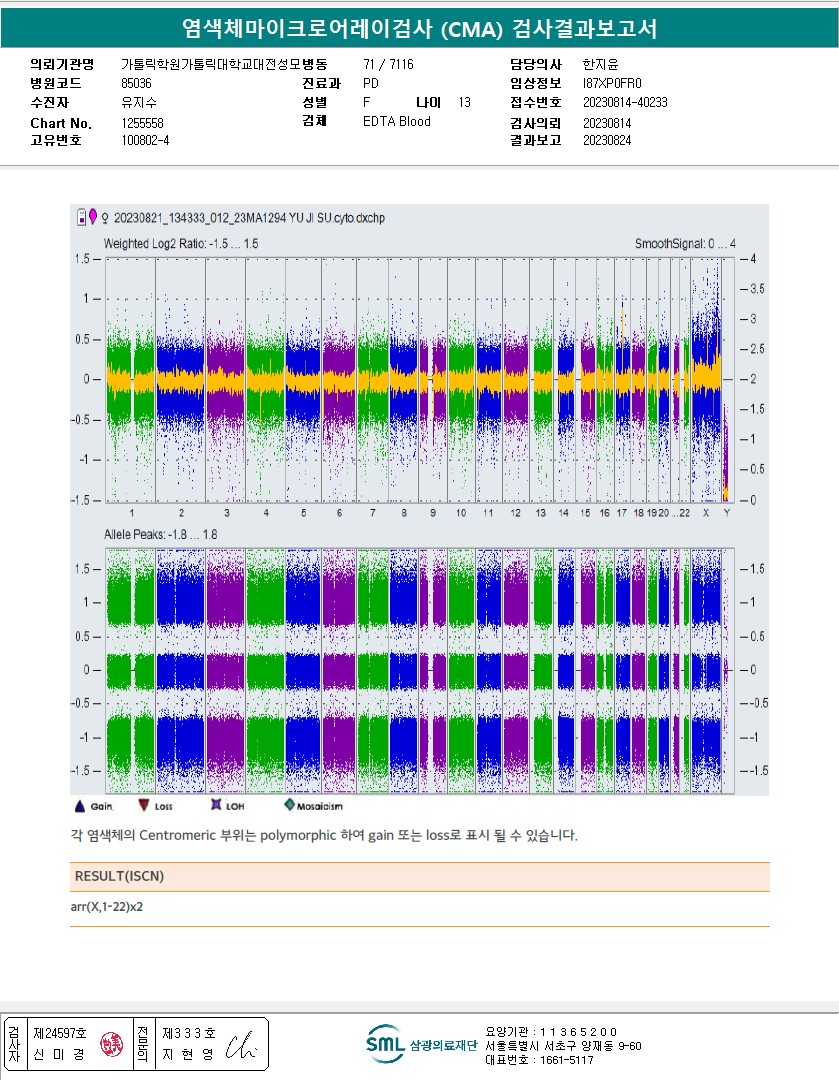The width and height of the screenshot is (839, 1081).
Task: Click the Chart No. value 1255558
Action: click(x=142, y=122)
